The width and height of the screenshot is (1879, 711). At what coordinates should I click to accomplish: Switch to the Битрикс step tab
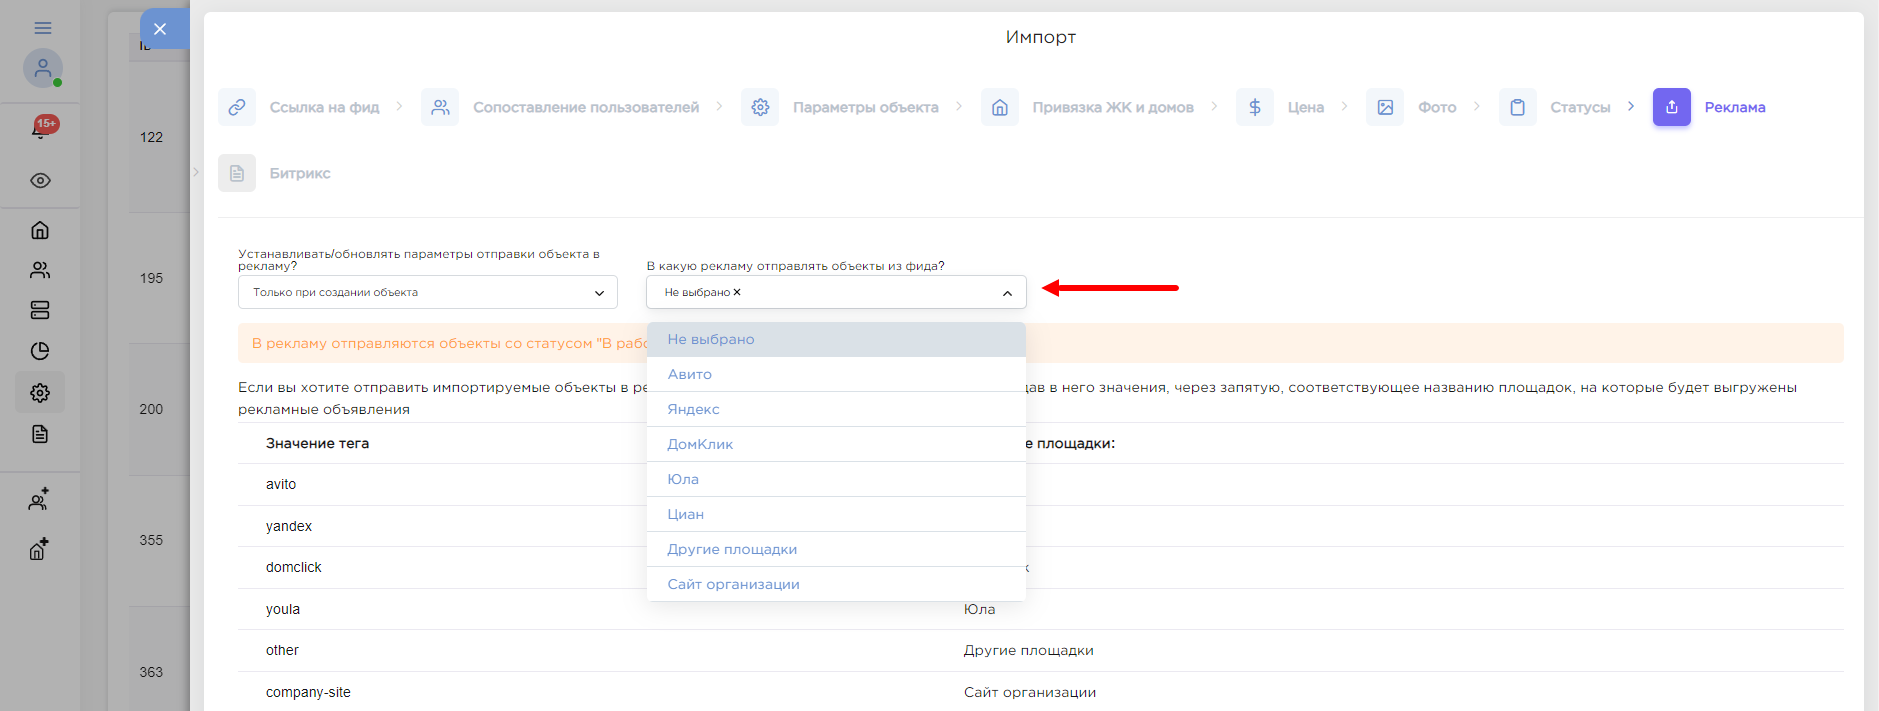click(299, 173)
